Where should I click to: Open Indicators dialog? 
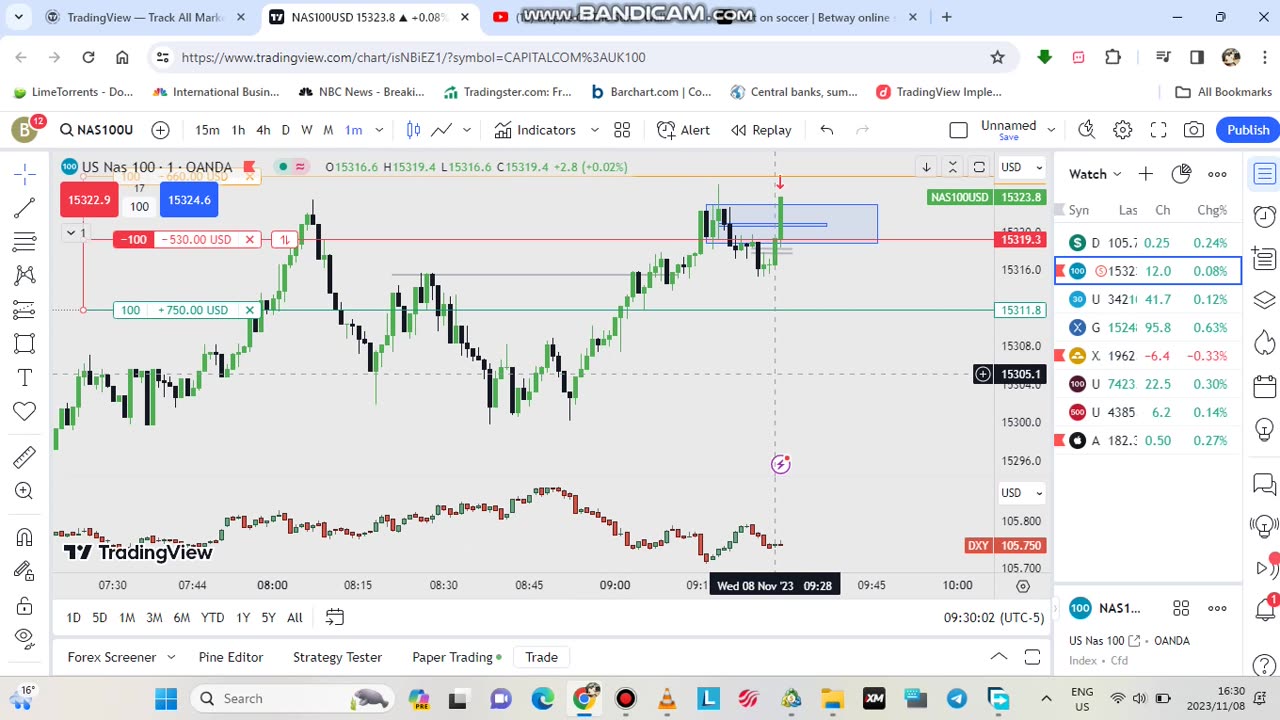[x=535, y=130]
